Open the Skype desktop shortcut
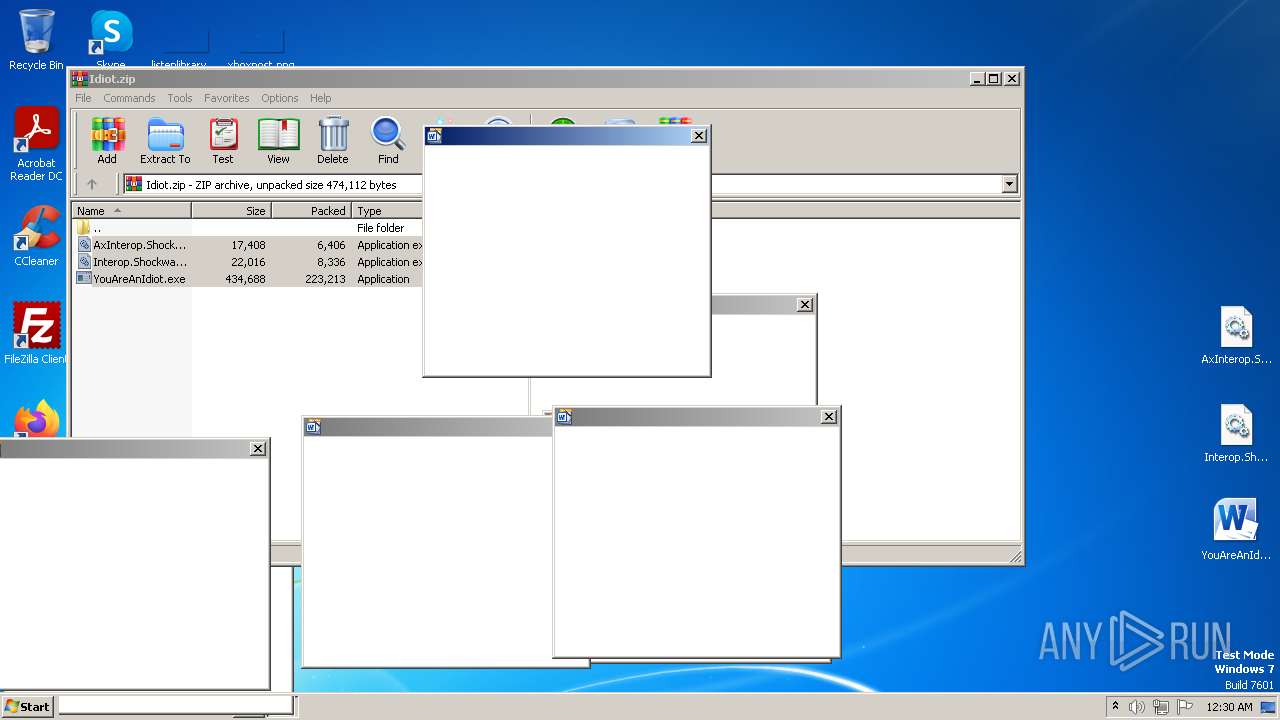 coord(110,40)
